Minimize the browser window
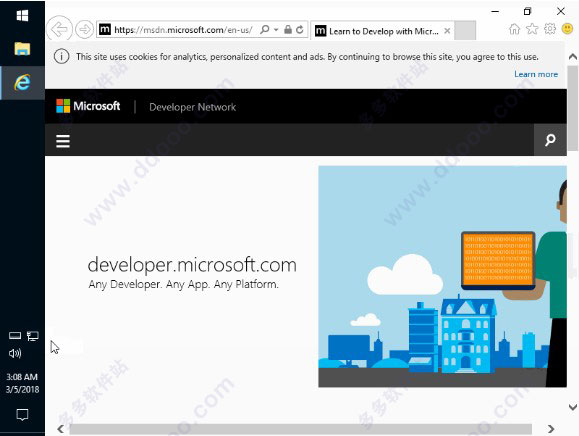This screenshot has width=579, height=436. click(x=495, y=11)
